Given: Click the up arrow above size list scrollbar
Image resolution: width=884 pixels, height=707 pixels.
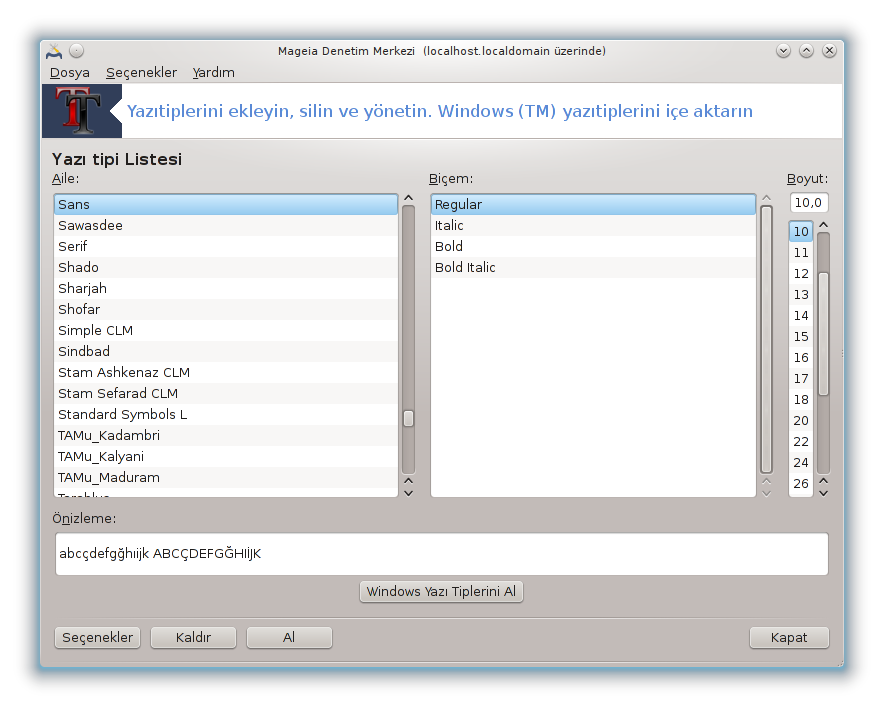Looking at the screenshot, I should pos(823,225).
